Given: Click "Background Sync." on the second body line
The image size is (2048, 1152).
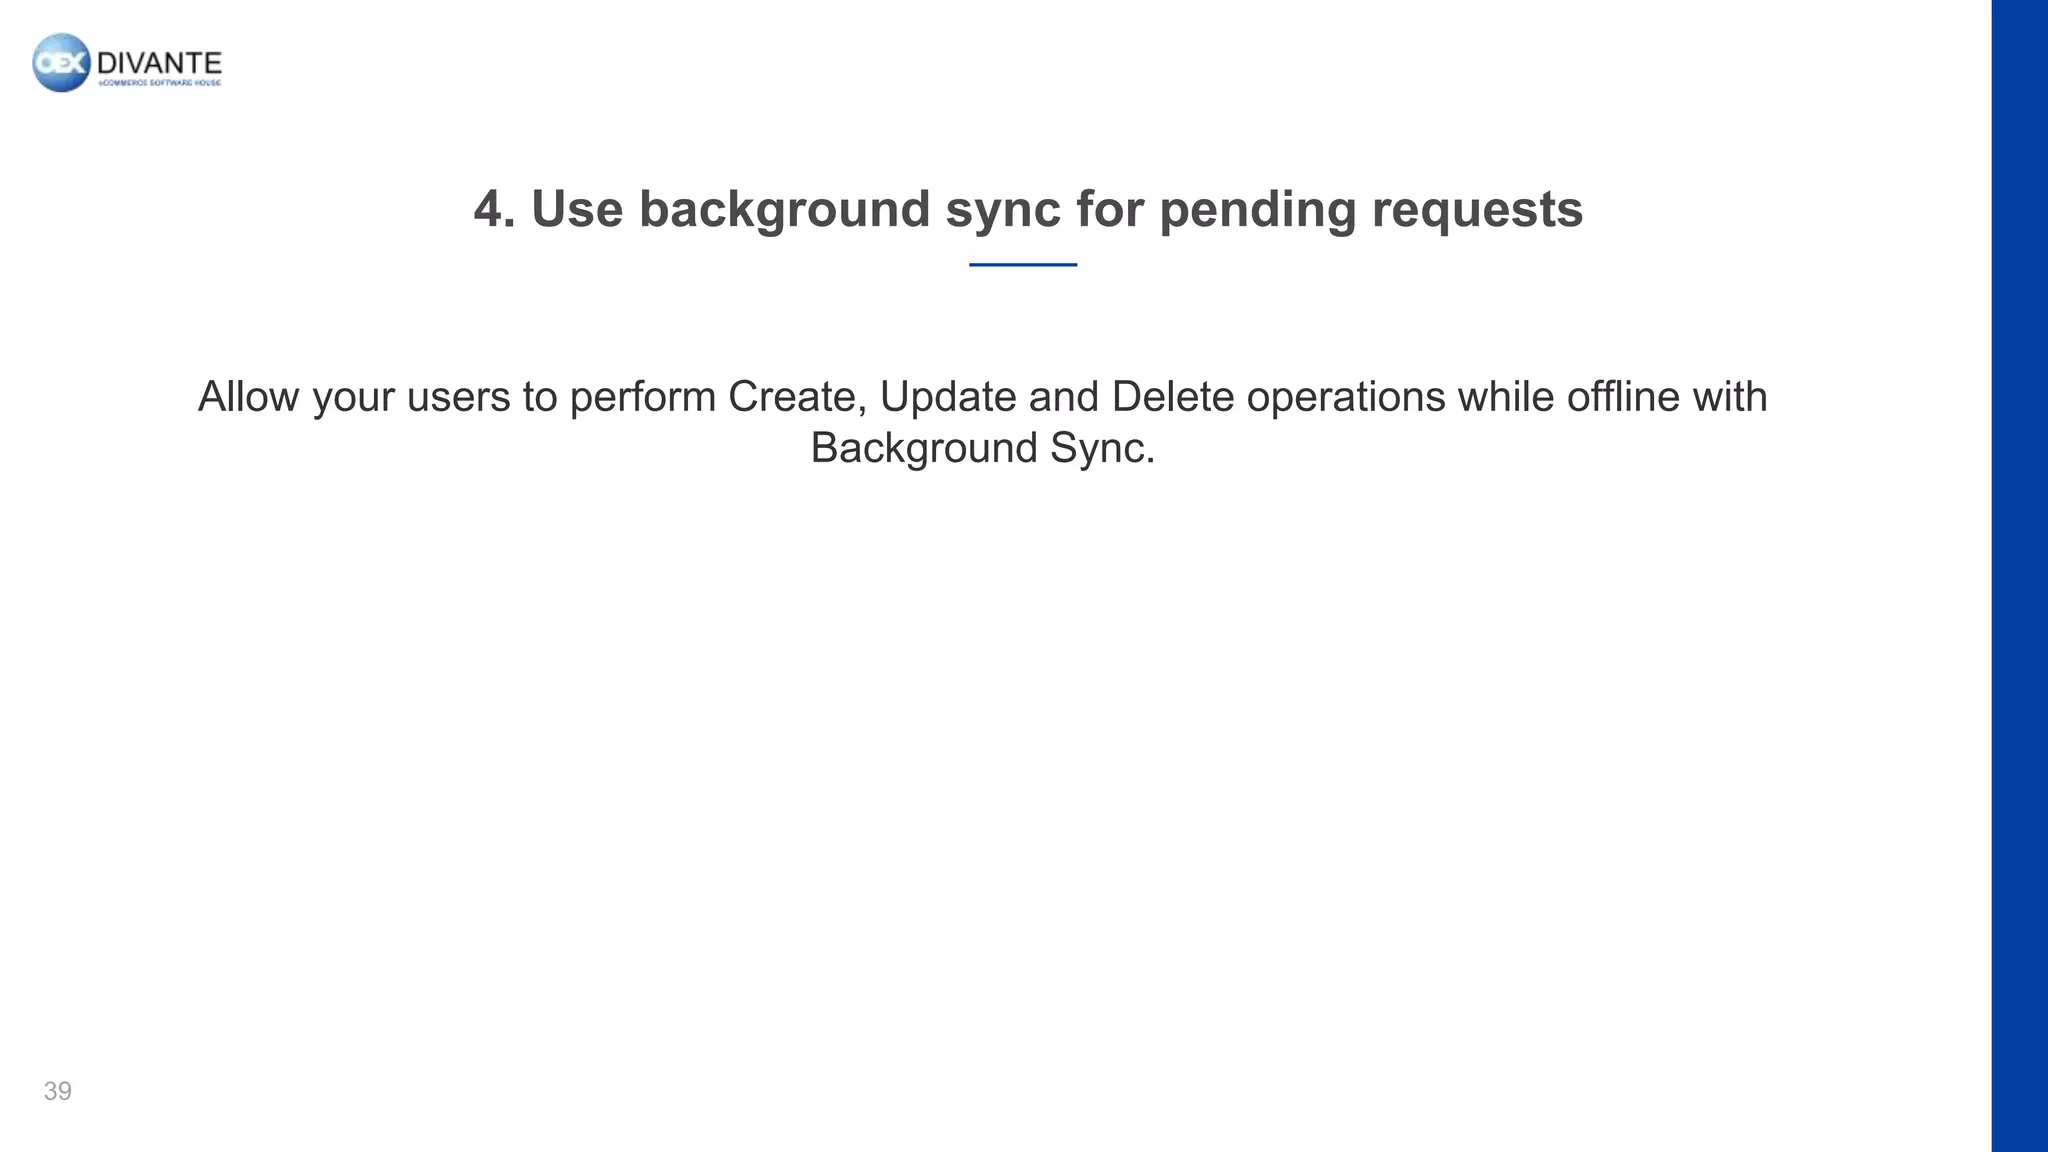Looking at the screenshot, I should [x=982, y=448].
